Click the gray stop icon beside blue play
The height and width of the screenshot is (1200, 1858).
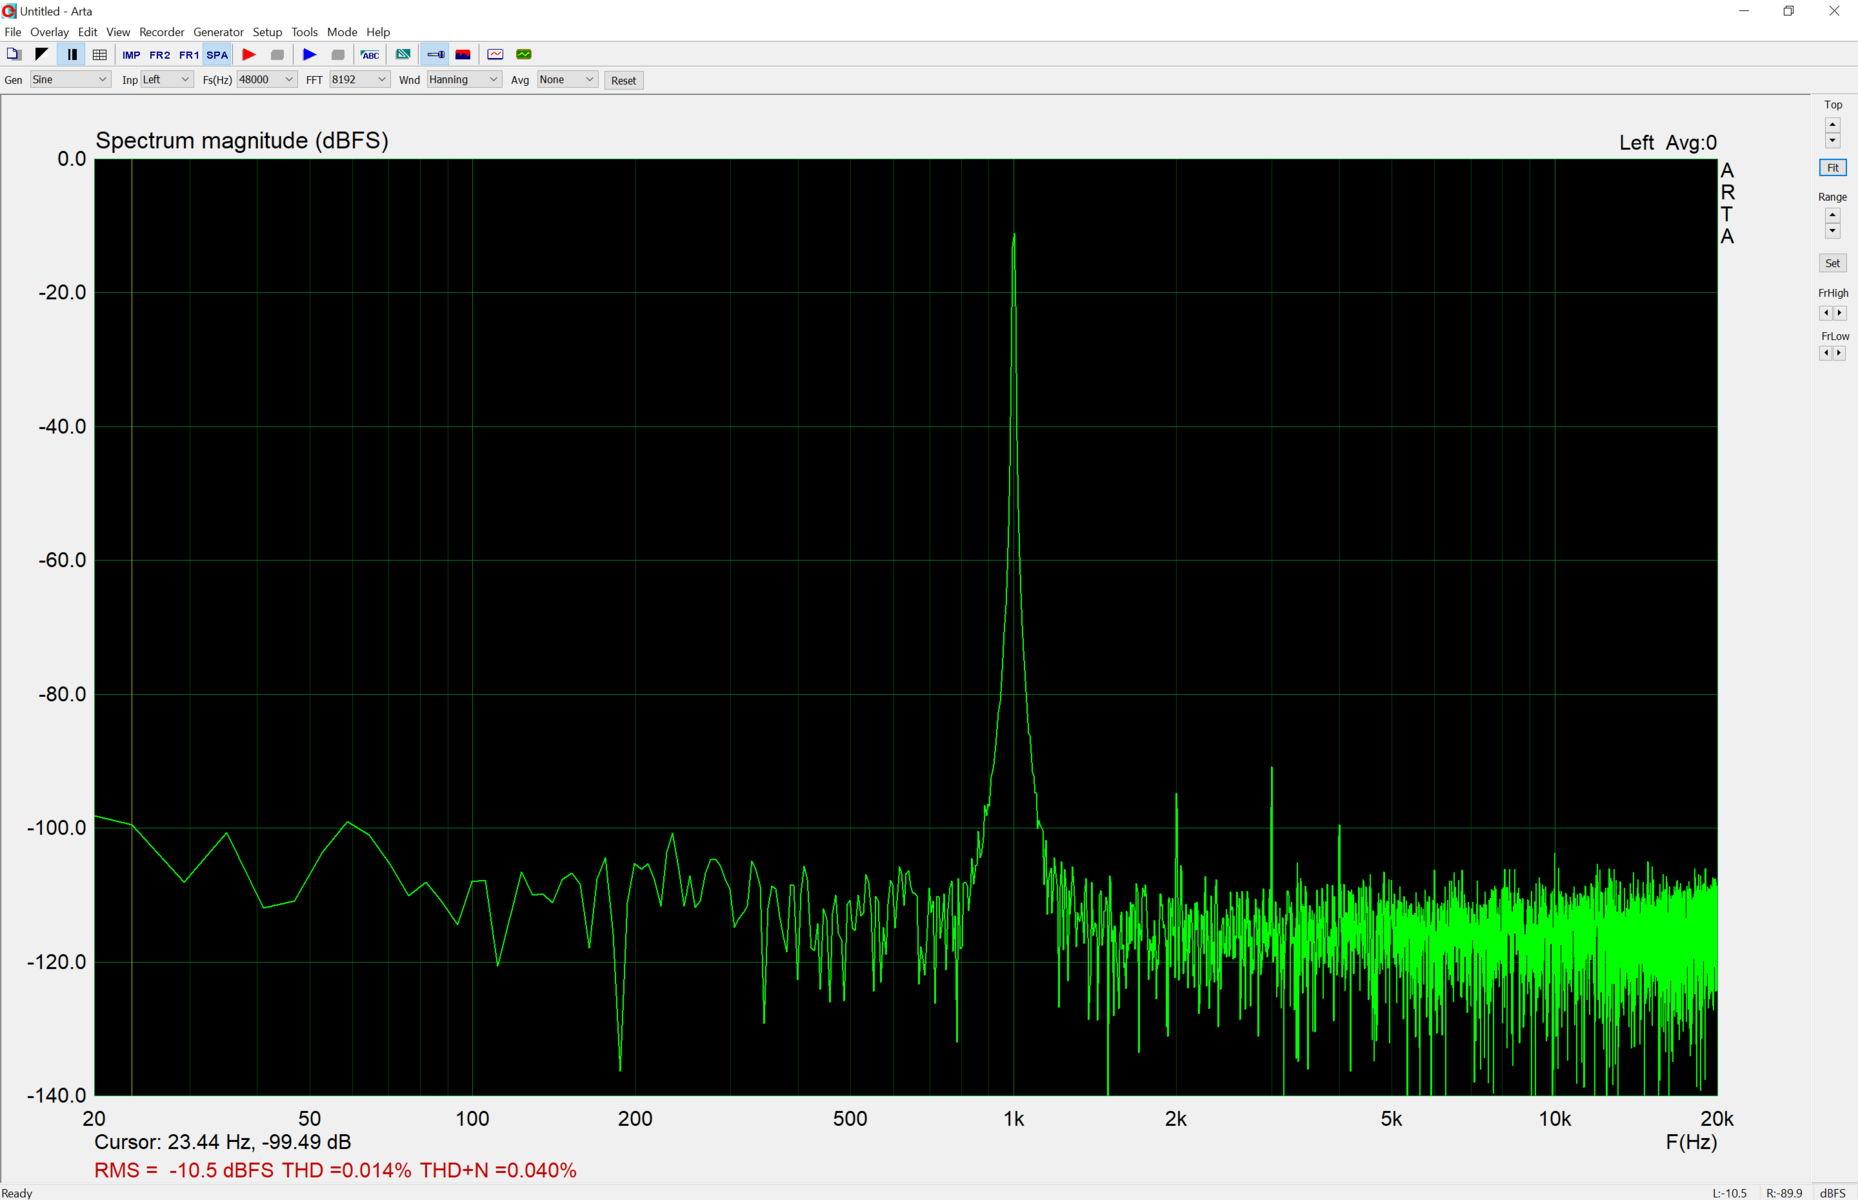[x=338, y=54]
